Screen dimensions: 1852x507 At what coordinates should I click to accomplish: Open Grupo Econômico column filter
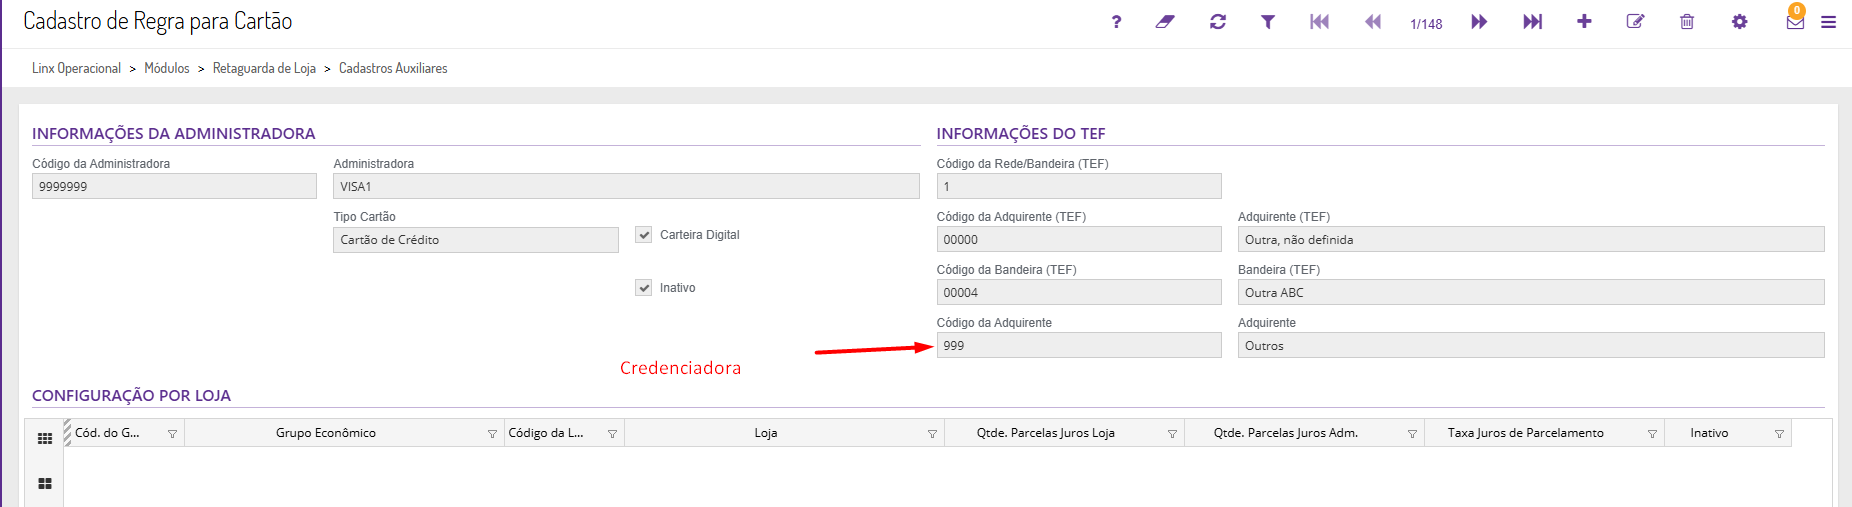tap(492, 434)
